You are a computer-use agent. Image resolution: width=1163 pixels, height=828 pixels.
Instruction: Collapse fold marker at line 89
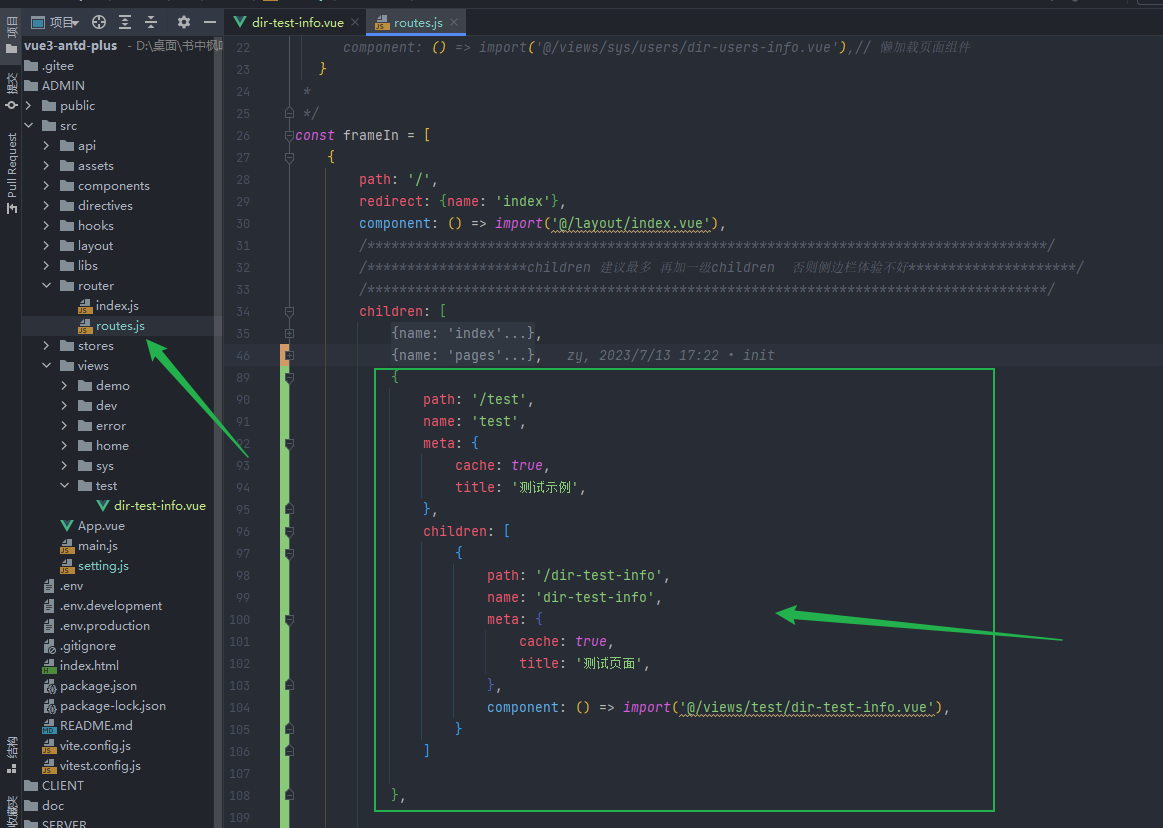click(290, 378)
